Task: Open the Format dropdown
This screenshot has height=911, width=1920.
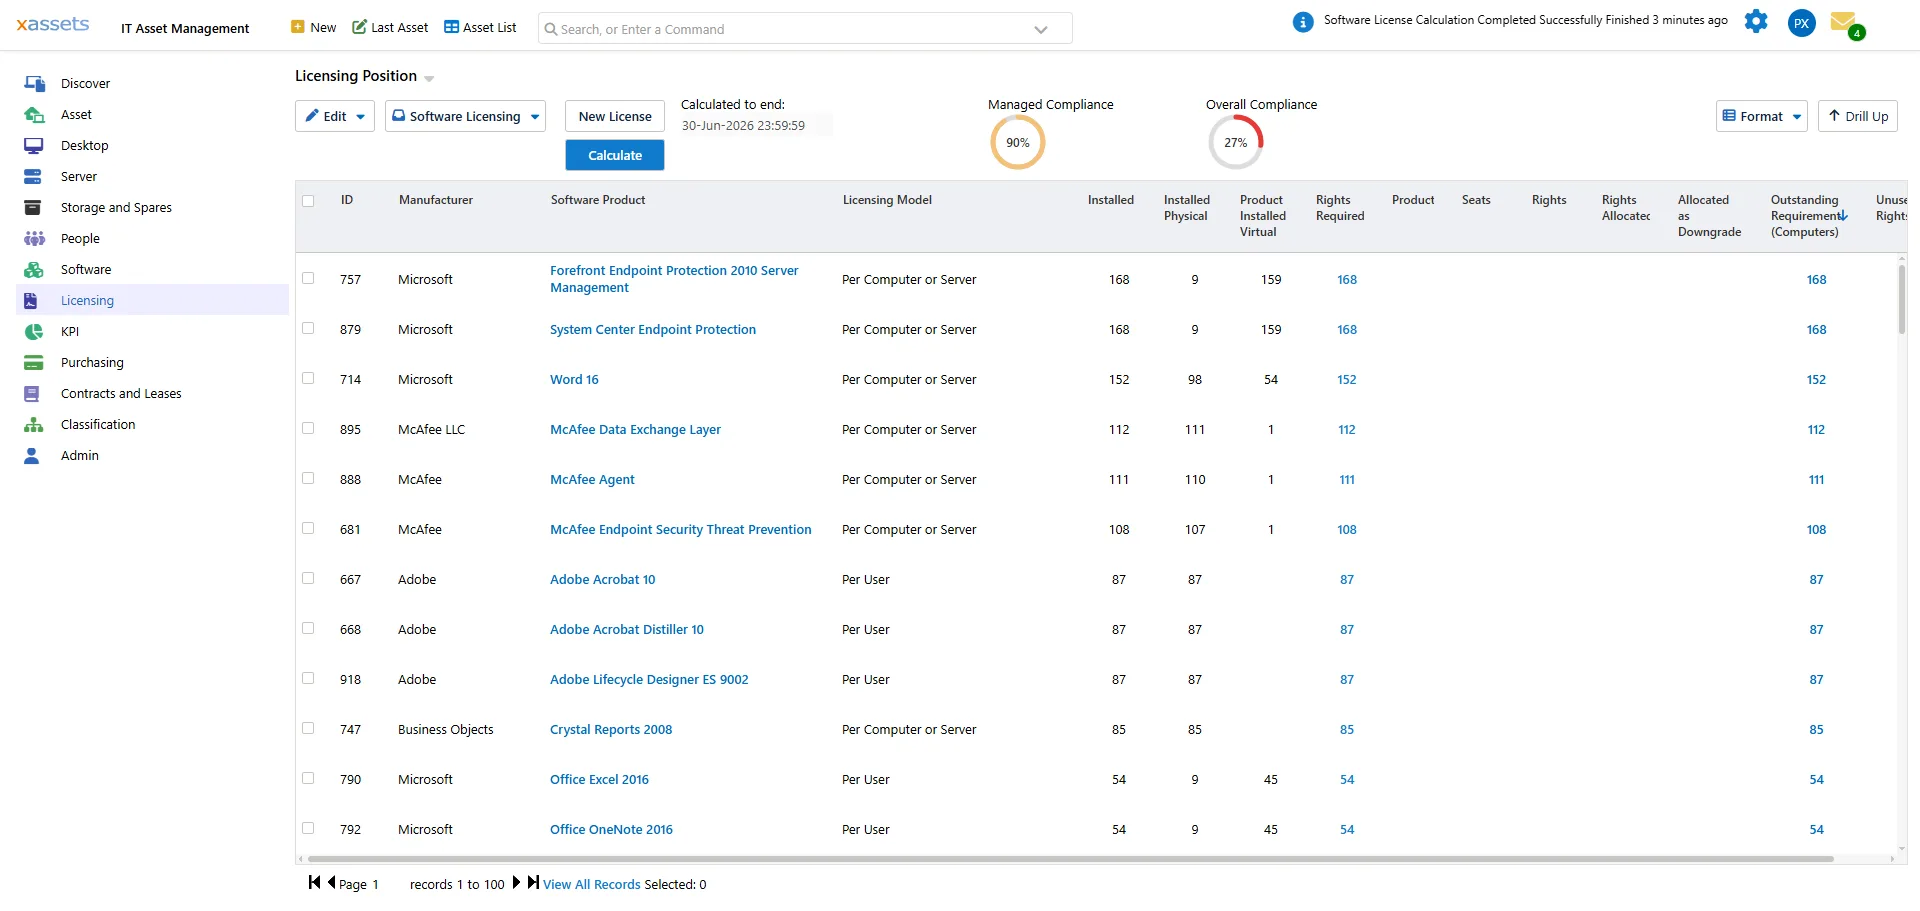Action: click(1761, 116)
